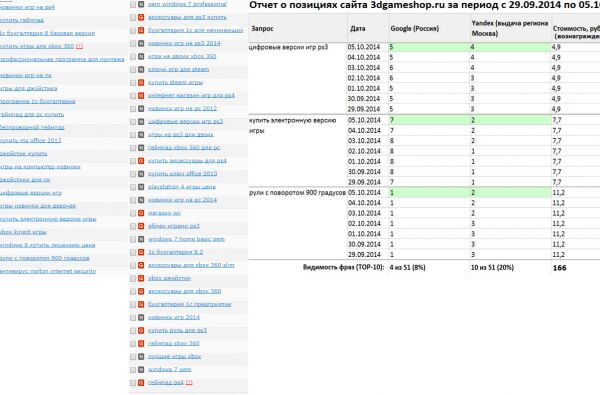Open the купить геймпад link
The width and height of the screenshot is (600, 395).
[21, 20]
